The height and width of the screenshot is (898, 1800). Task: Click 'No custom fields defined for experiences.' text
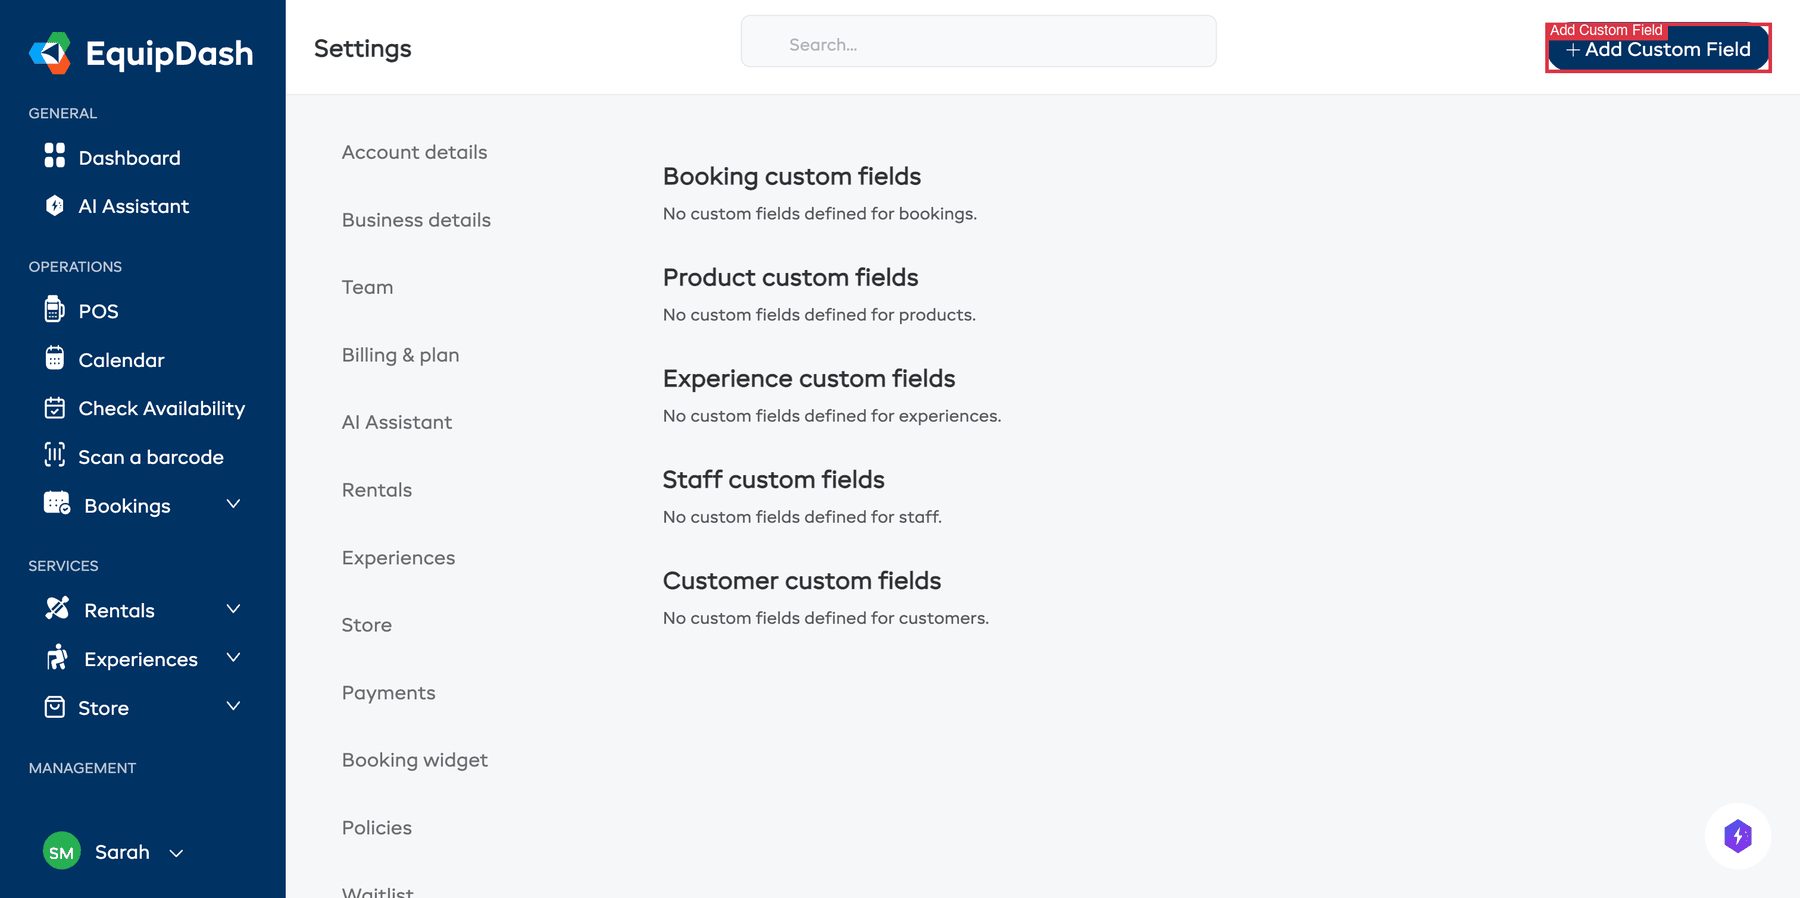point(832,416)
